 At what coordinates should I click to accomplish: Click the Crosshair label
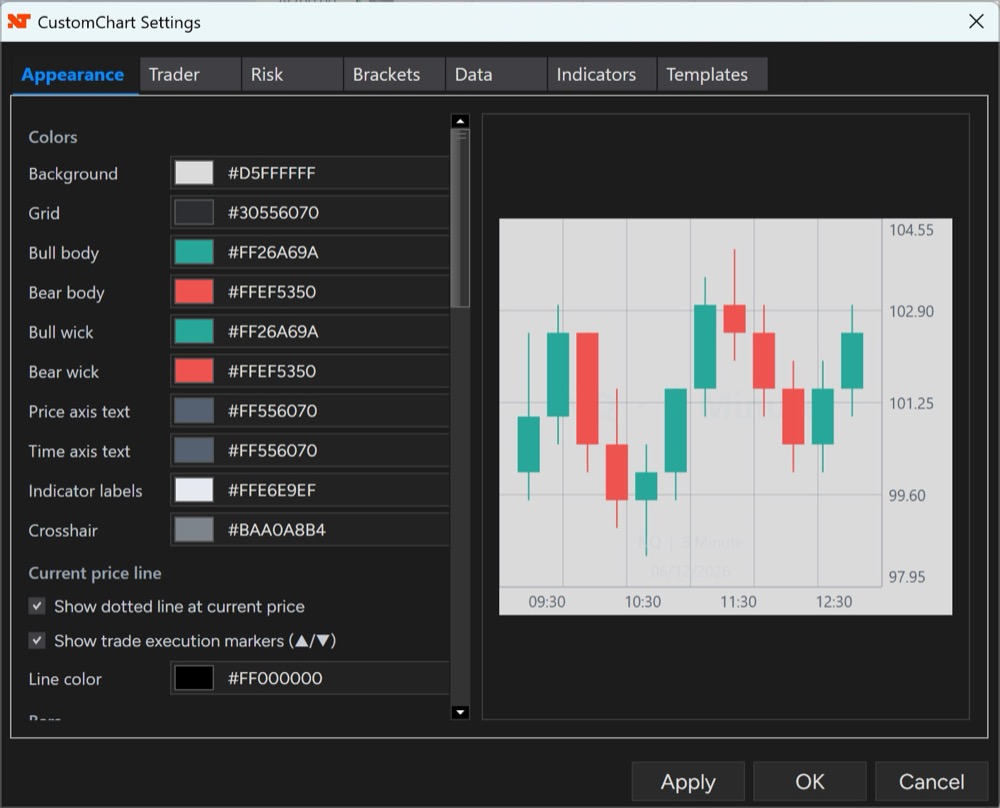pos(63,531)
